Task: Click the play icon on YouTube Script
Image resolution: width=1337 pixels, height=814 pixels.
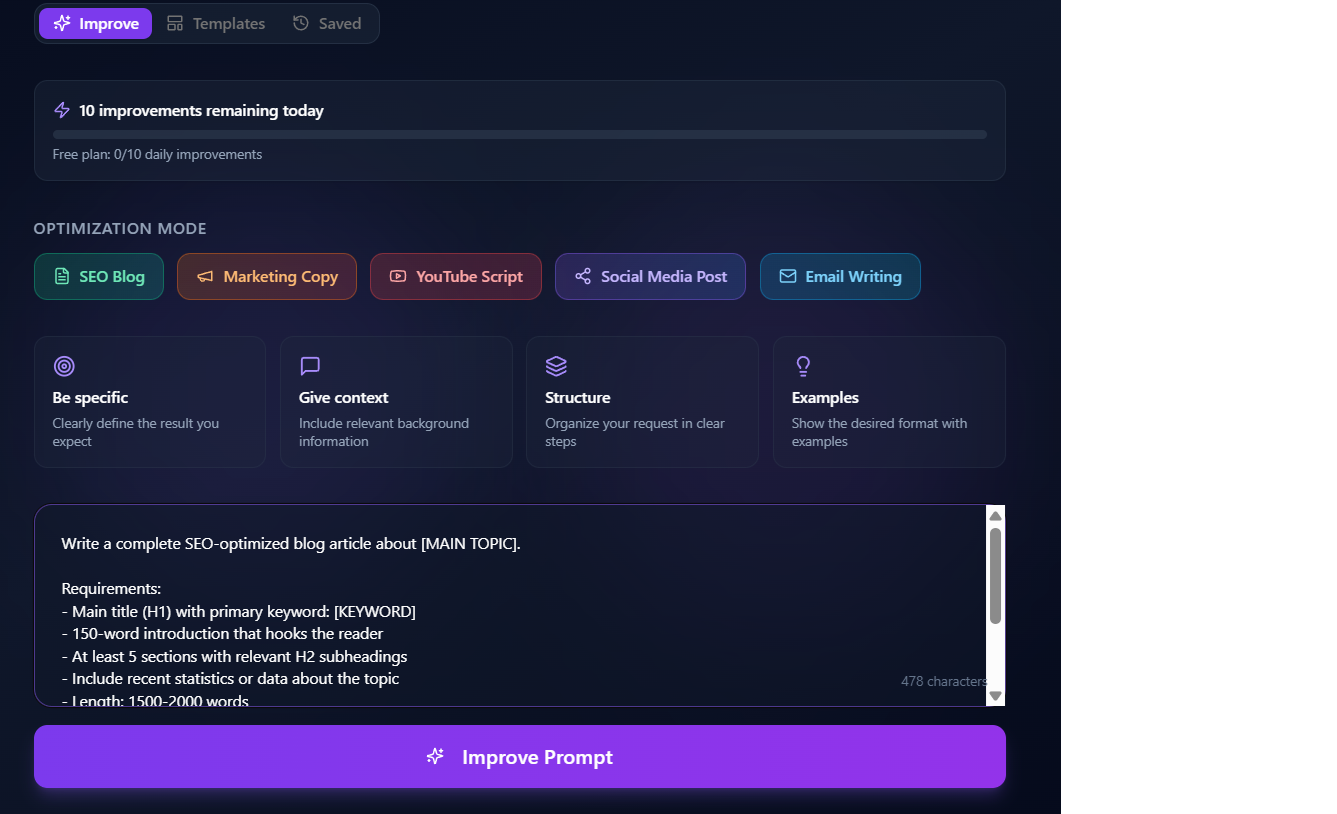Action: pos(398,276)
